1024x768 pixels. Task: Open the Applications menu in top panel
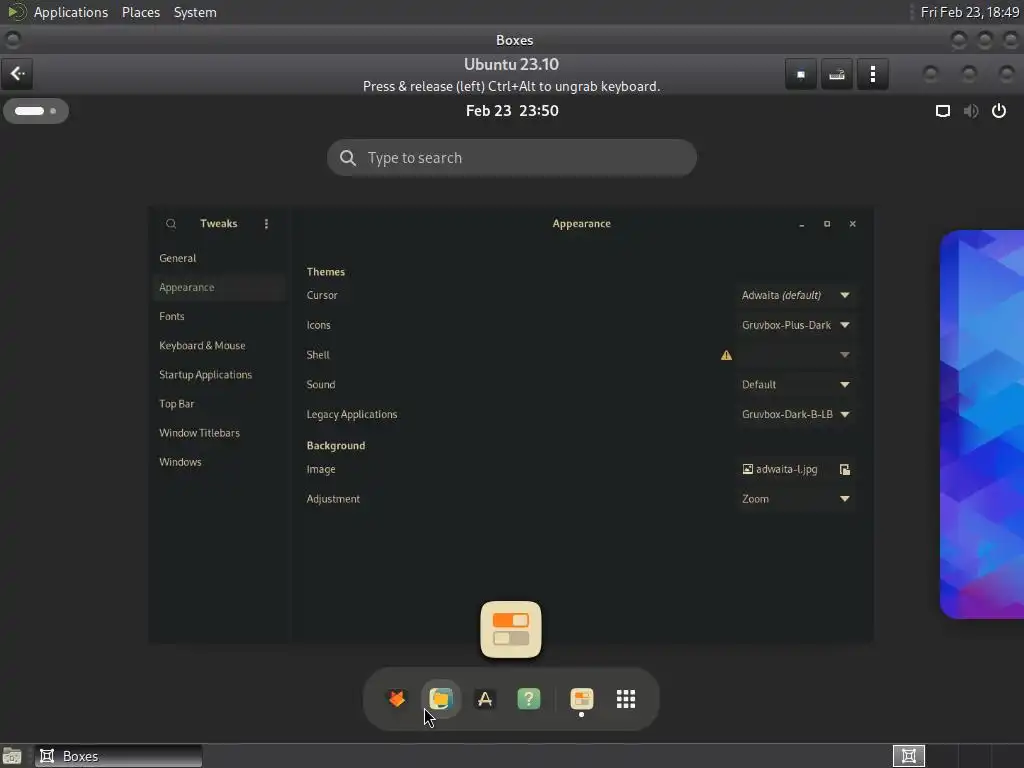(x=71, y=12)
